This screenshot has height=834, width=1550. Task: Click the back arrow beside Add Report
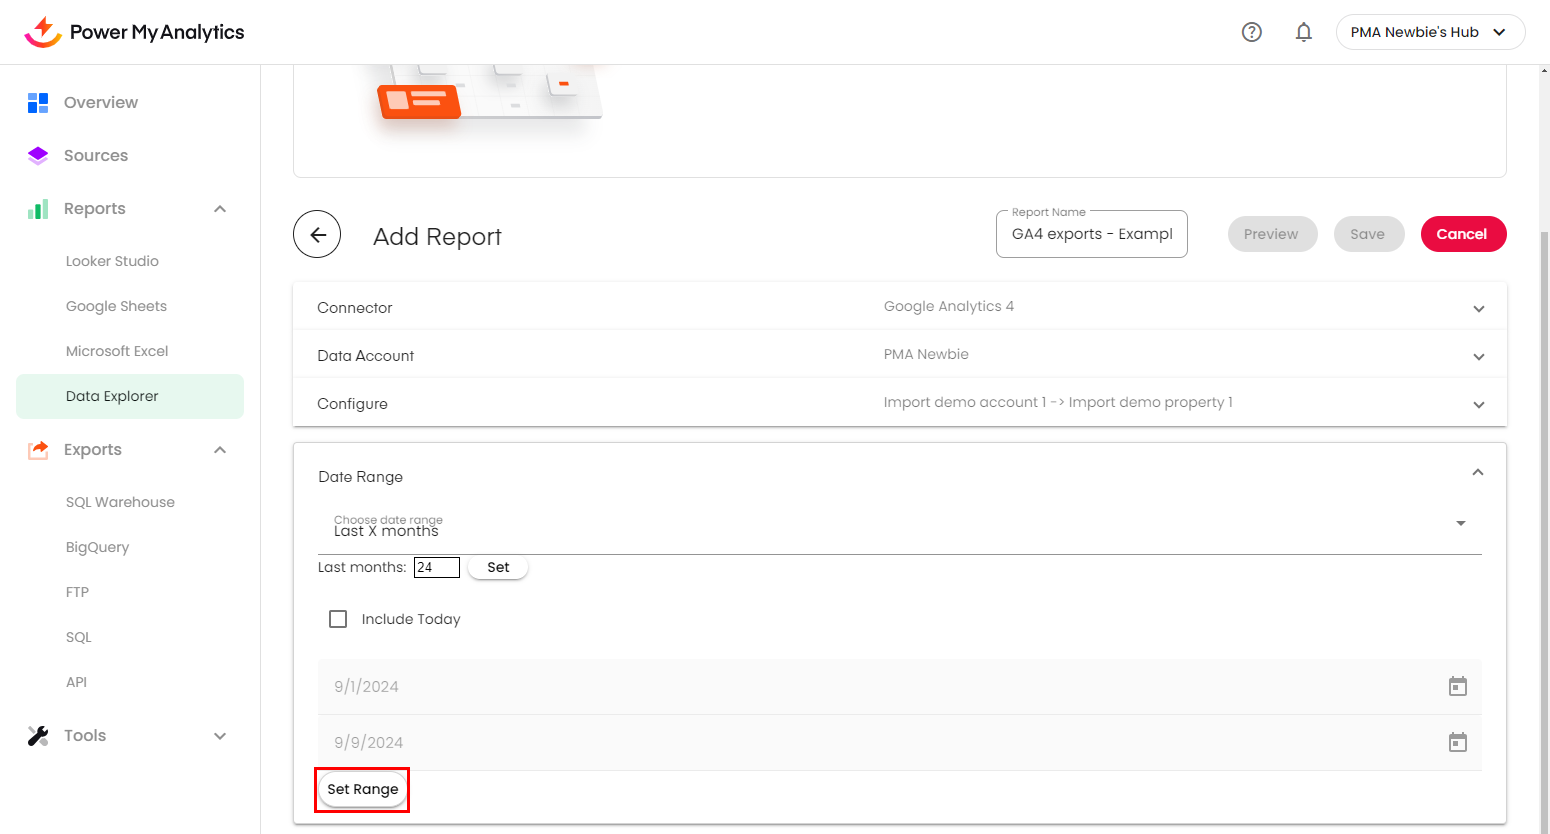(317, 235)
